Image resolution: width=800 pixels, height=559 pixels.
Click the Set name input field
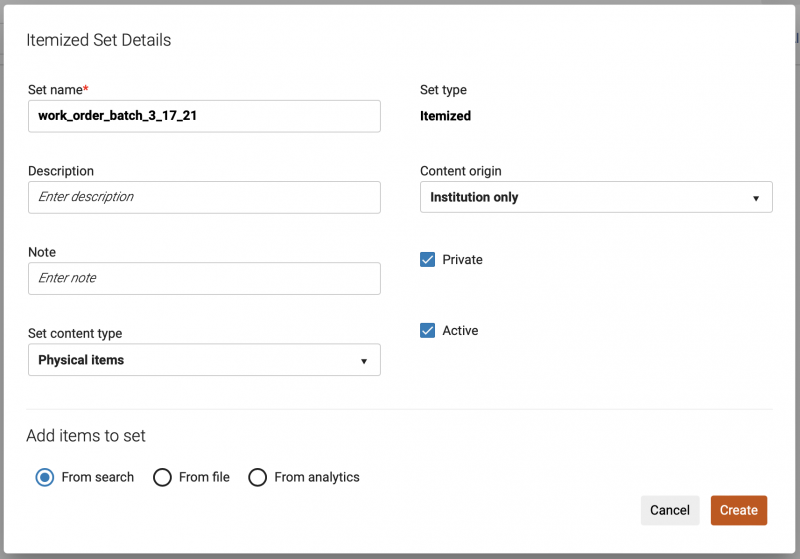[x=204, y=116]
